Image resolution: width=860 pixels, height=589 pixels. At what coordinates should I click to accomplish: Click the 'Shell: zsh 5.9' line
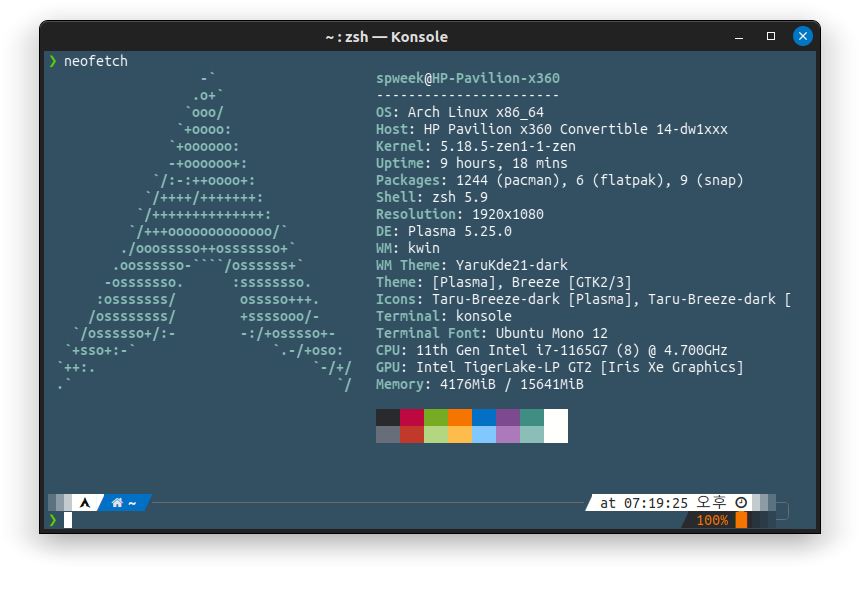[432, 197]
